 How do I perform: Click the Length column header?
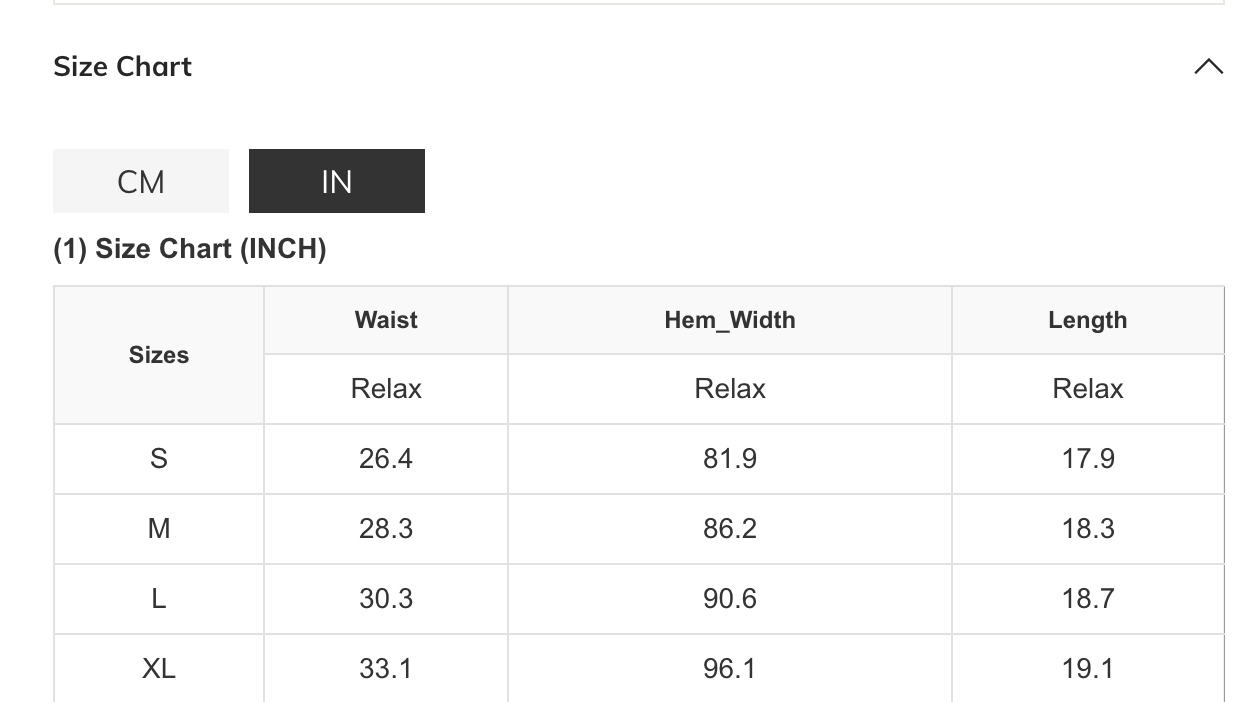point(1087,320)
